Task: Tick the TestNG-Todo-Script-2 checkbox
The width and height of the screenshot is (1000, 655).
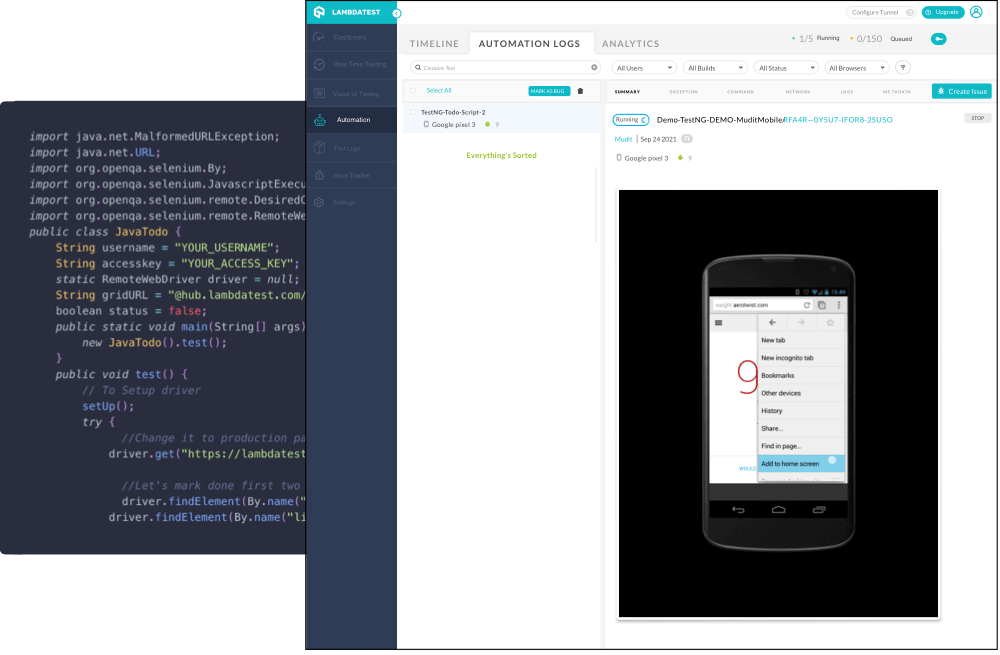Action: 413,112
